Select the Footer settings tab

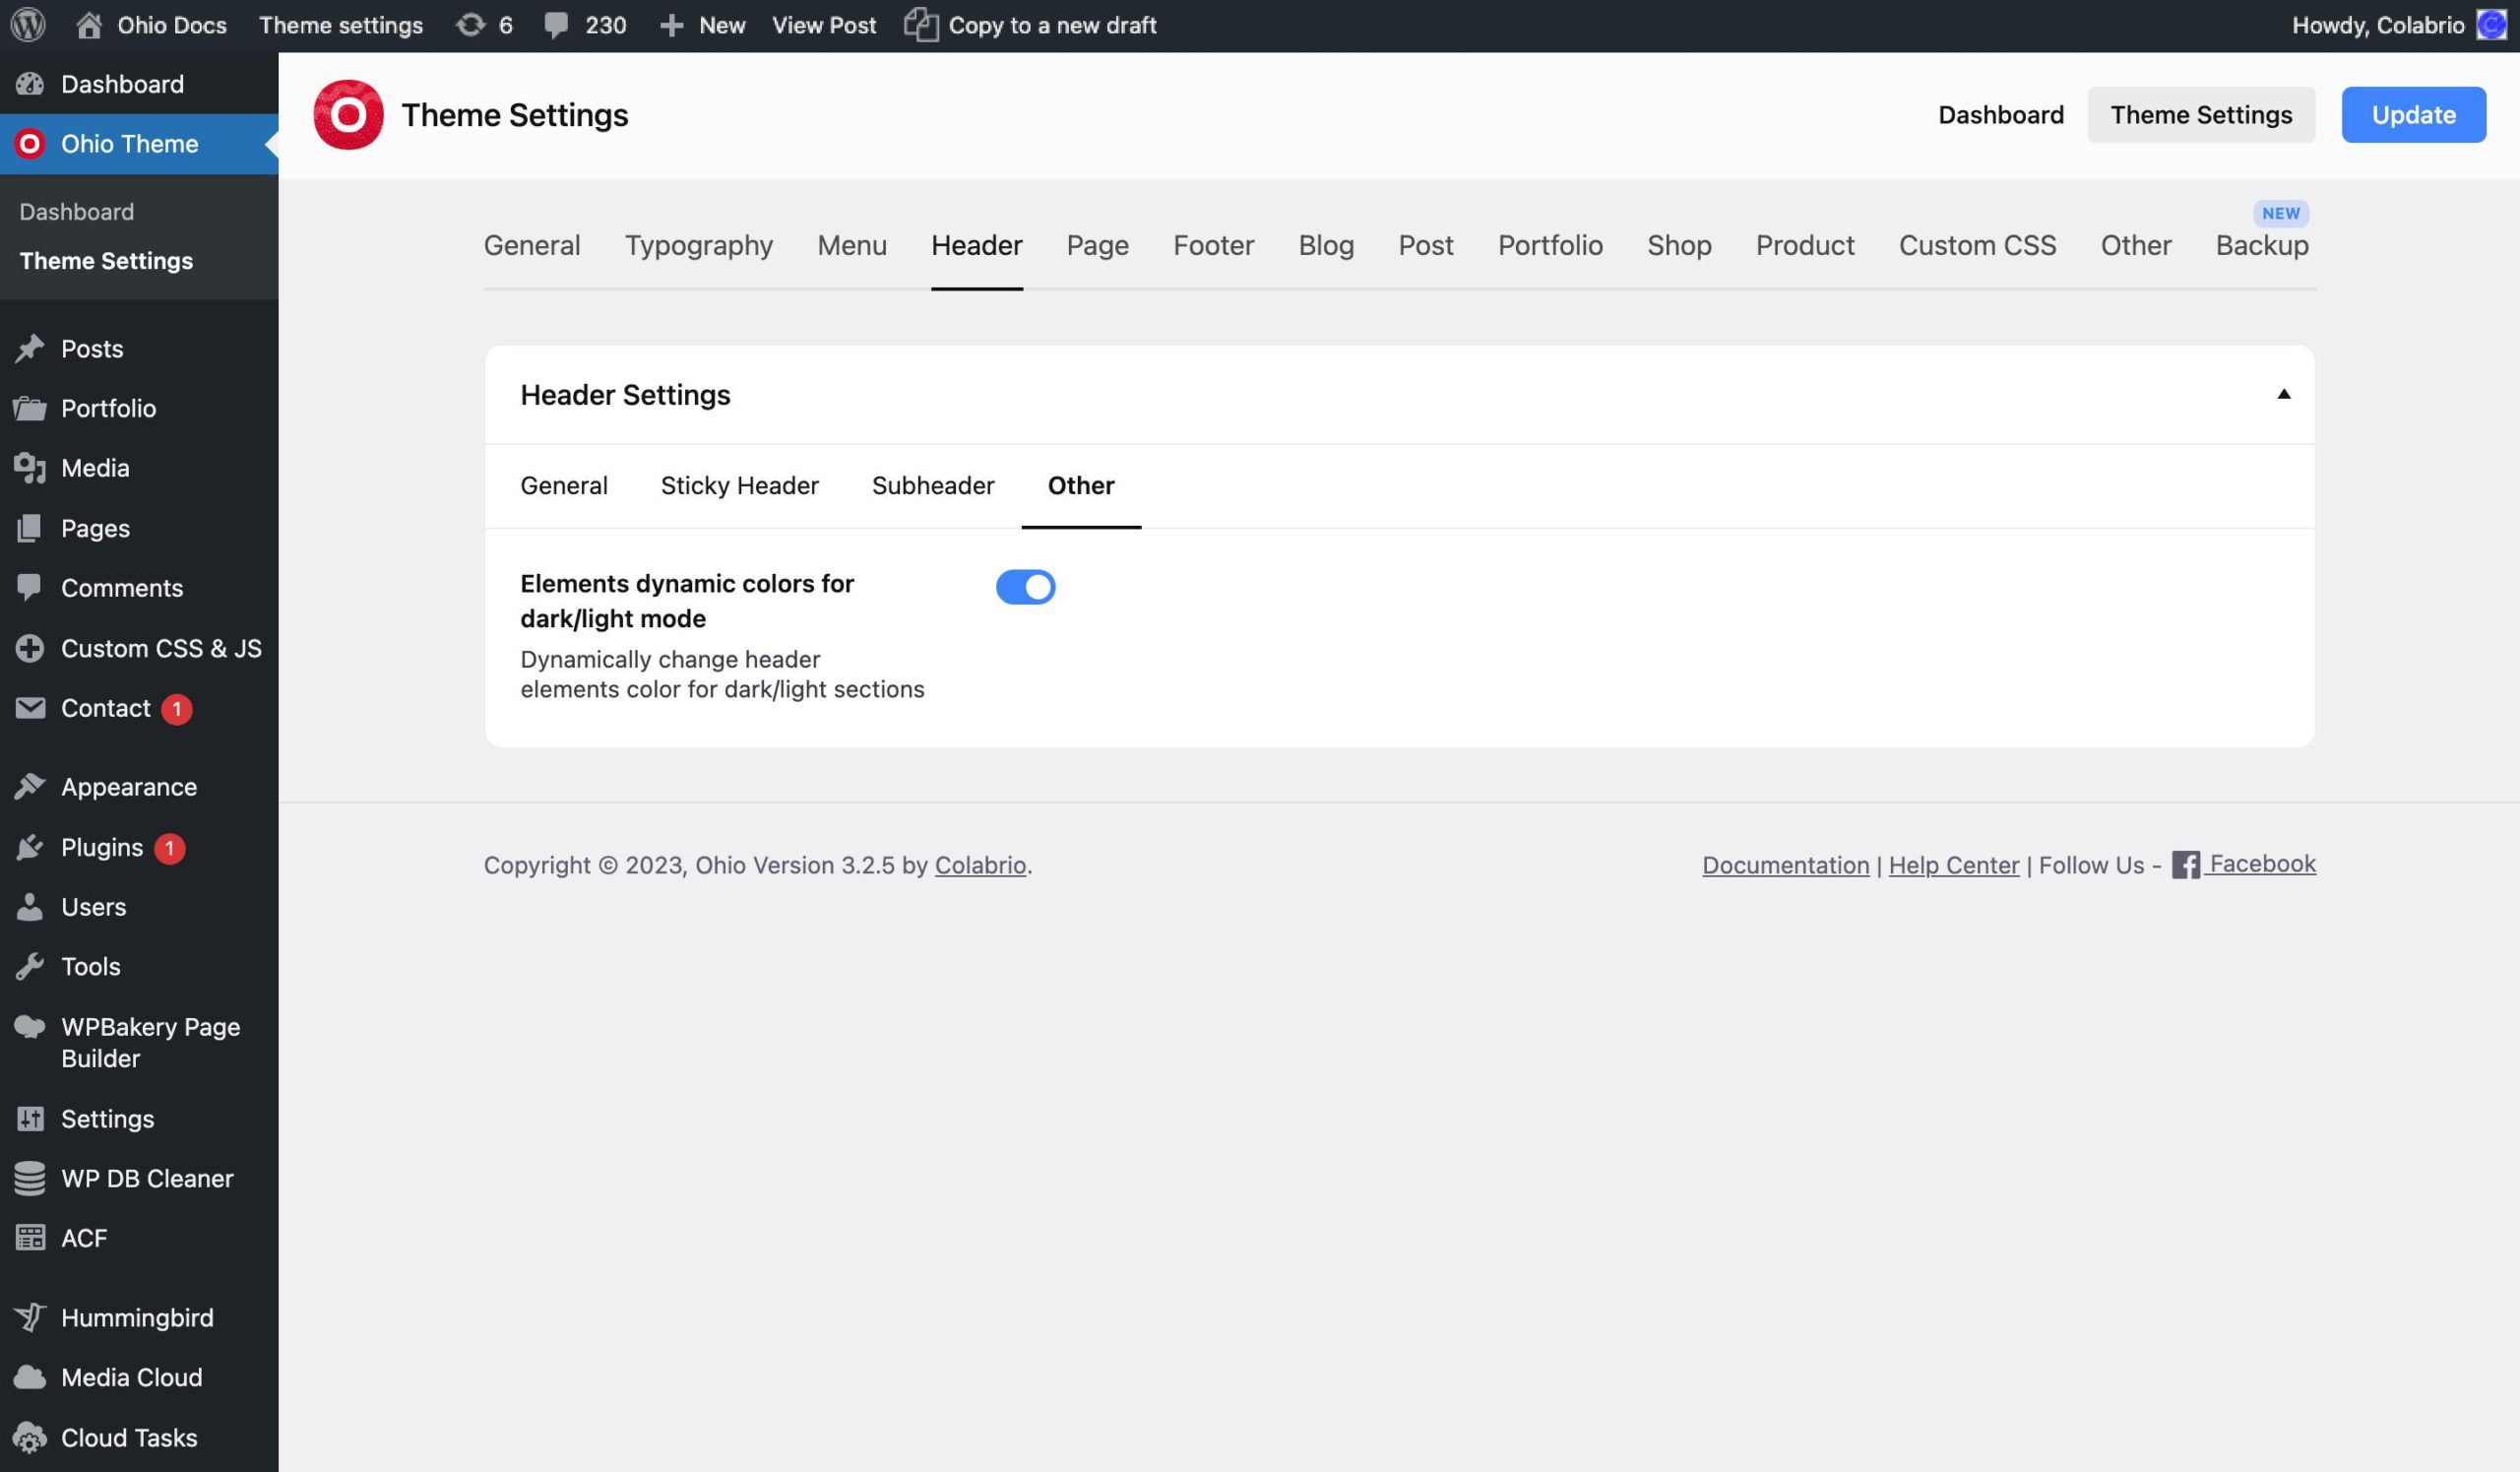click(1213, 245)
